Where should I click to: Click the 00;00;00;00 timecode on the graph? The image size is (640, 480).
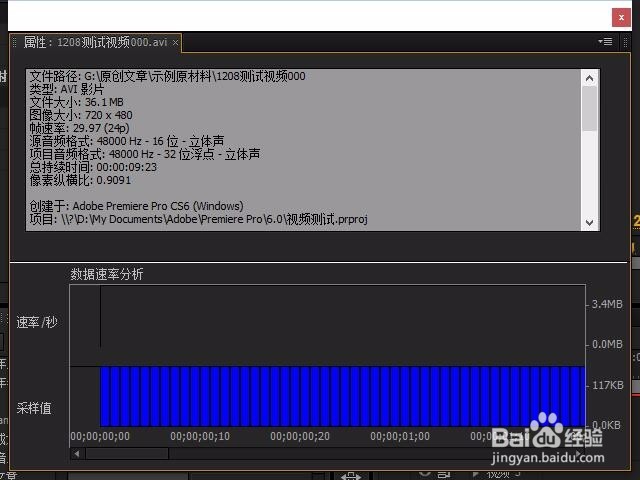pyautogui.click(x=100, y=436)
